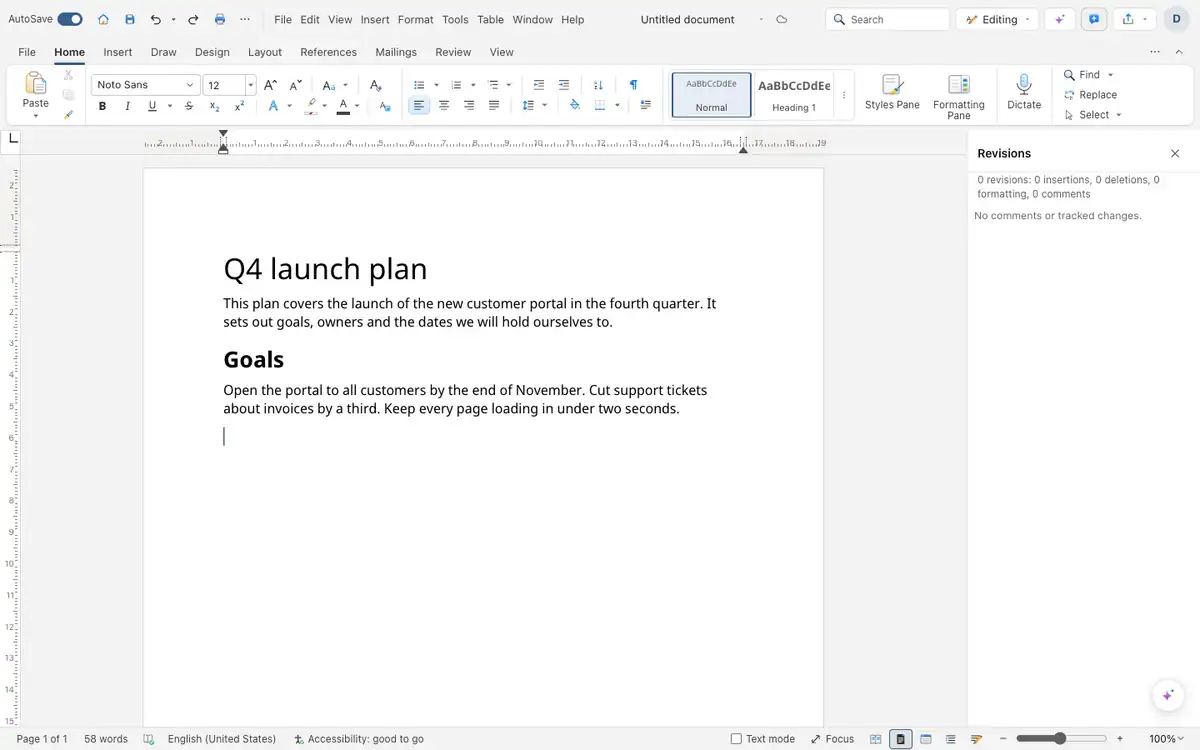Click the Save disk icon in title bar

130,19
